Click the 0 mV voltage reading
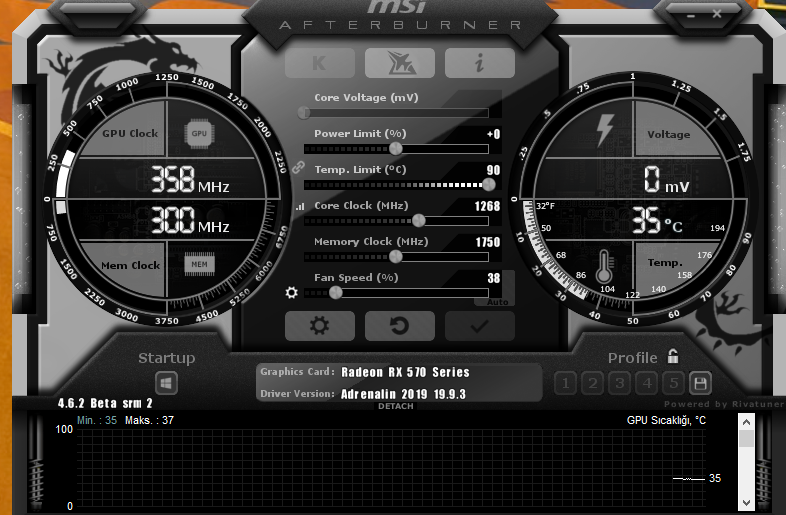 click(x=667, y=180)
